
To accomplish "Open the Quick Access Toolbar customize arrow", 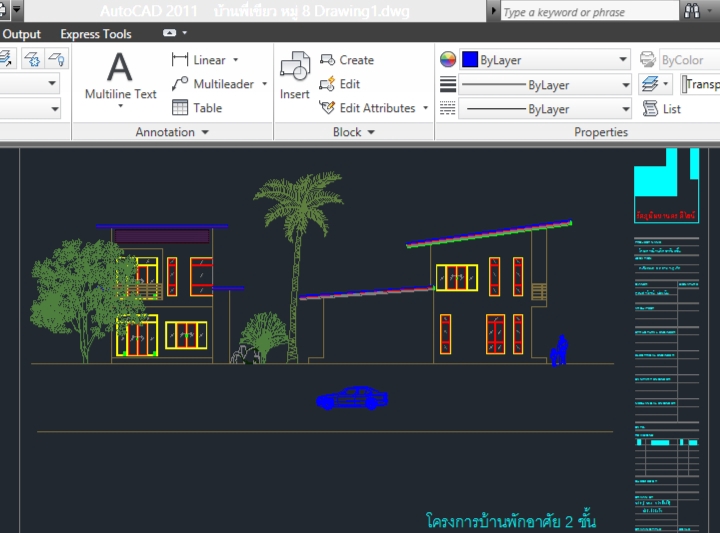I will 17,9.
